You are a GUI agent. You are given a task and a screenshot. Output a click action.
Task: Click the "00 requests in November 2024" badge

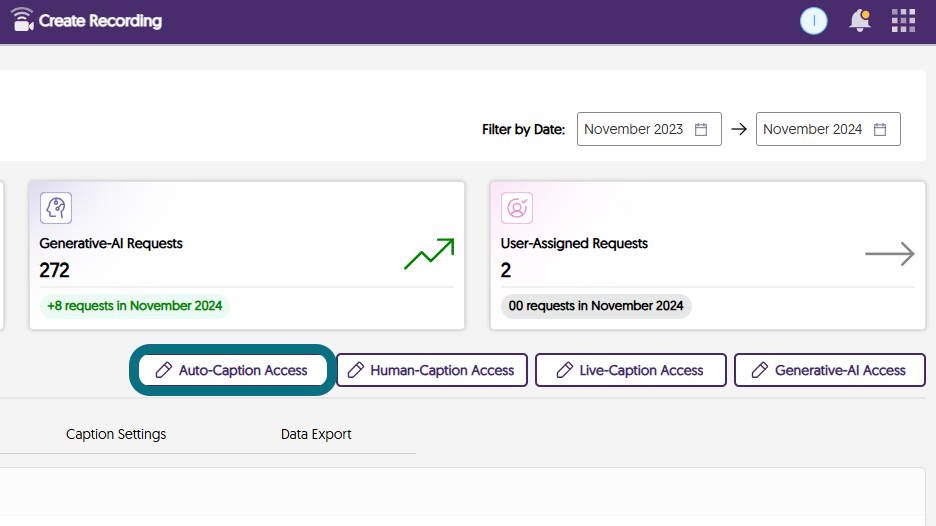pos(596,306)
